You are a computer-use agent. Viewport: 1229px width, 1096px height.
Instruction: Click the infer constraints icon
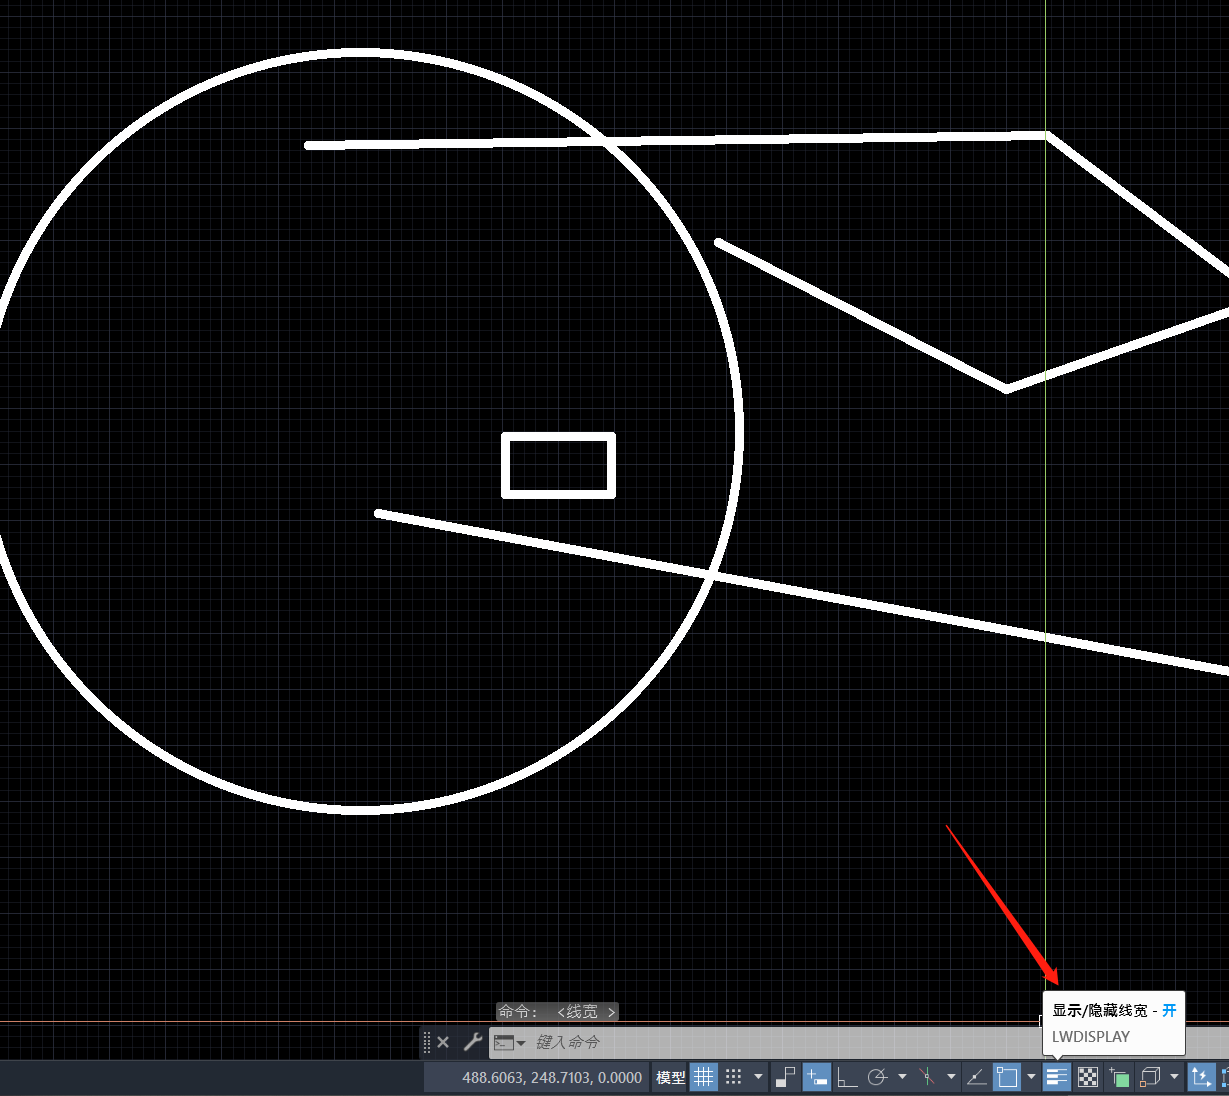tap(786, 1077)
